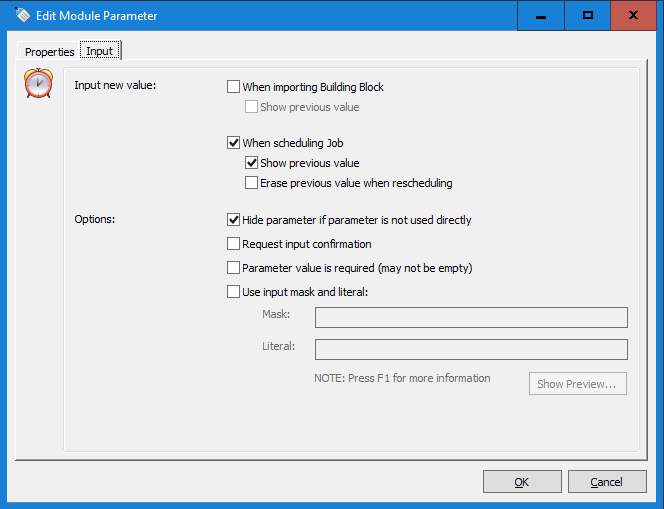664x509 pixels.
Task: Click the Mask input field
Action: click(471, 318)
